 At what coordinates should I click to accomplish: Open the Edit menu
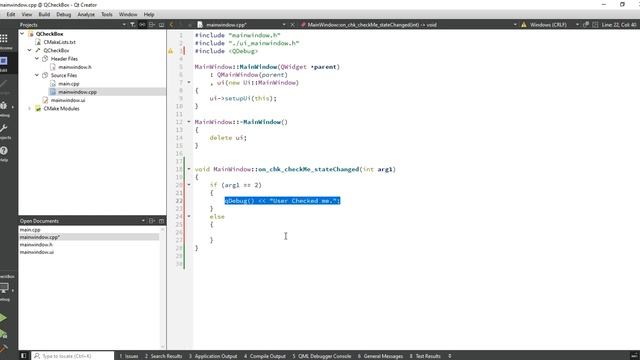[11, 14]
